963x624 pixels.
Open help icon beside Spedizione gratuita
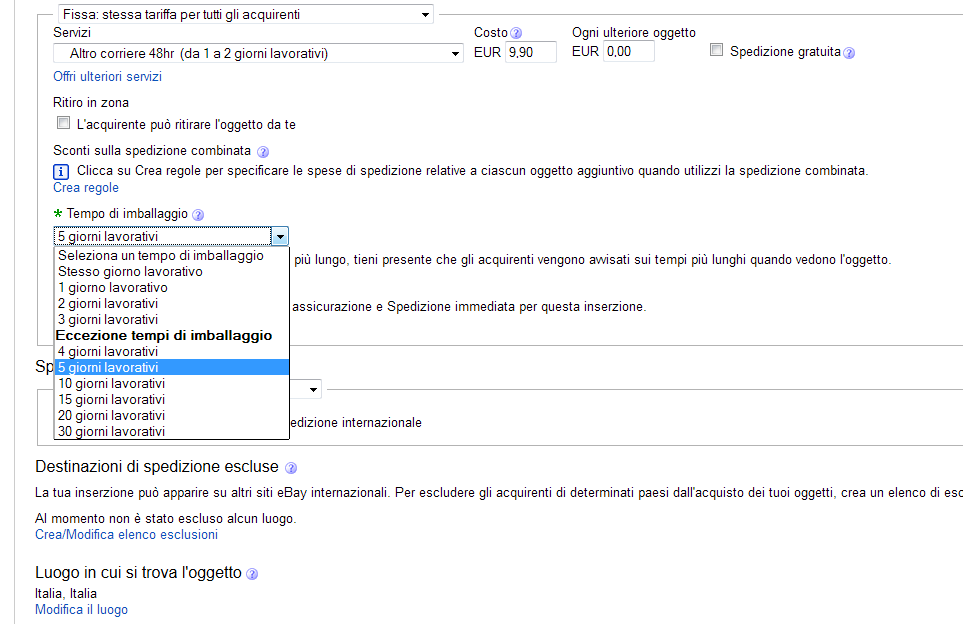[849, 53]
